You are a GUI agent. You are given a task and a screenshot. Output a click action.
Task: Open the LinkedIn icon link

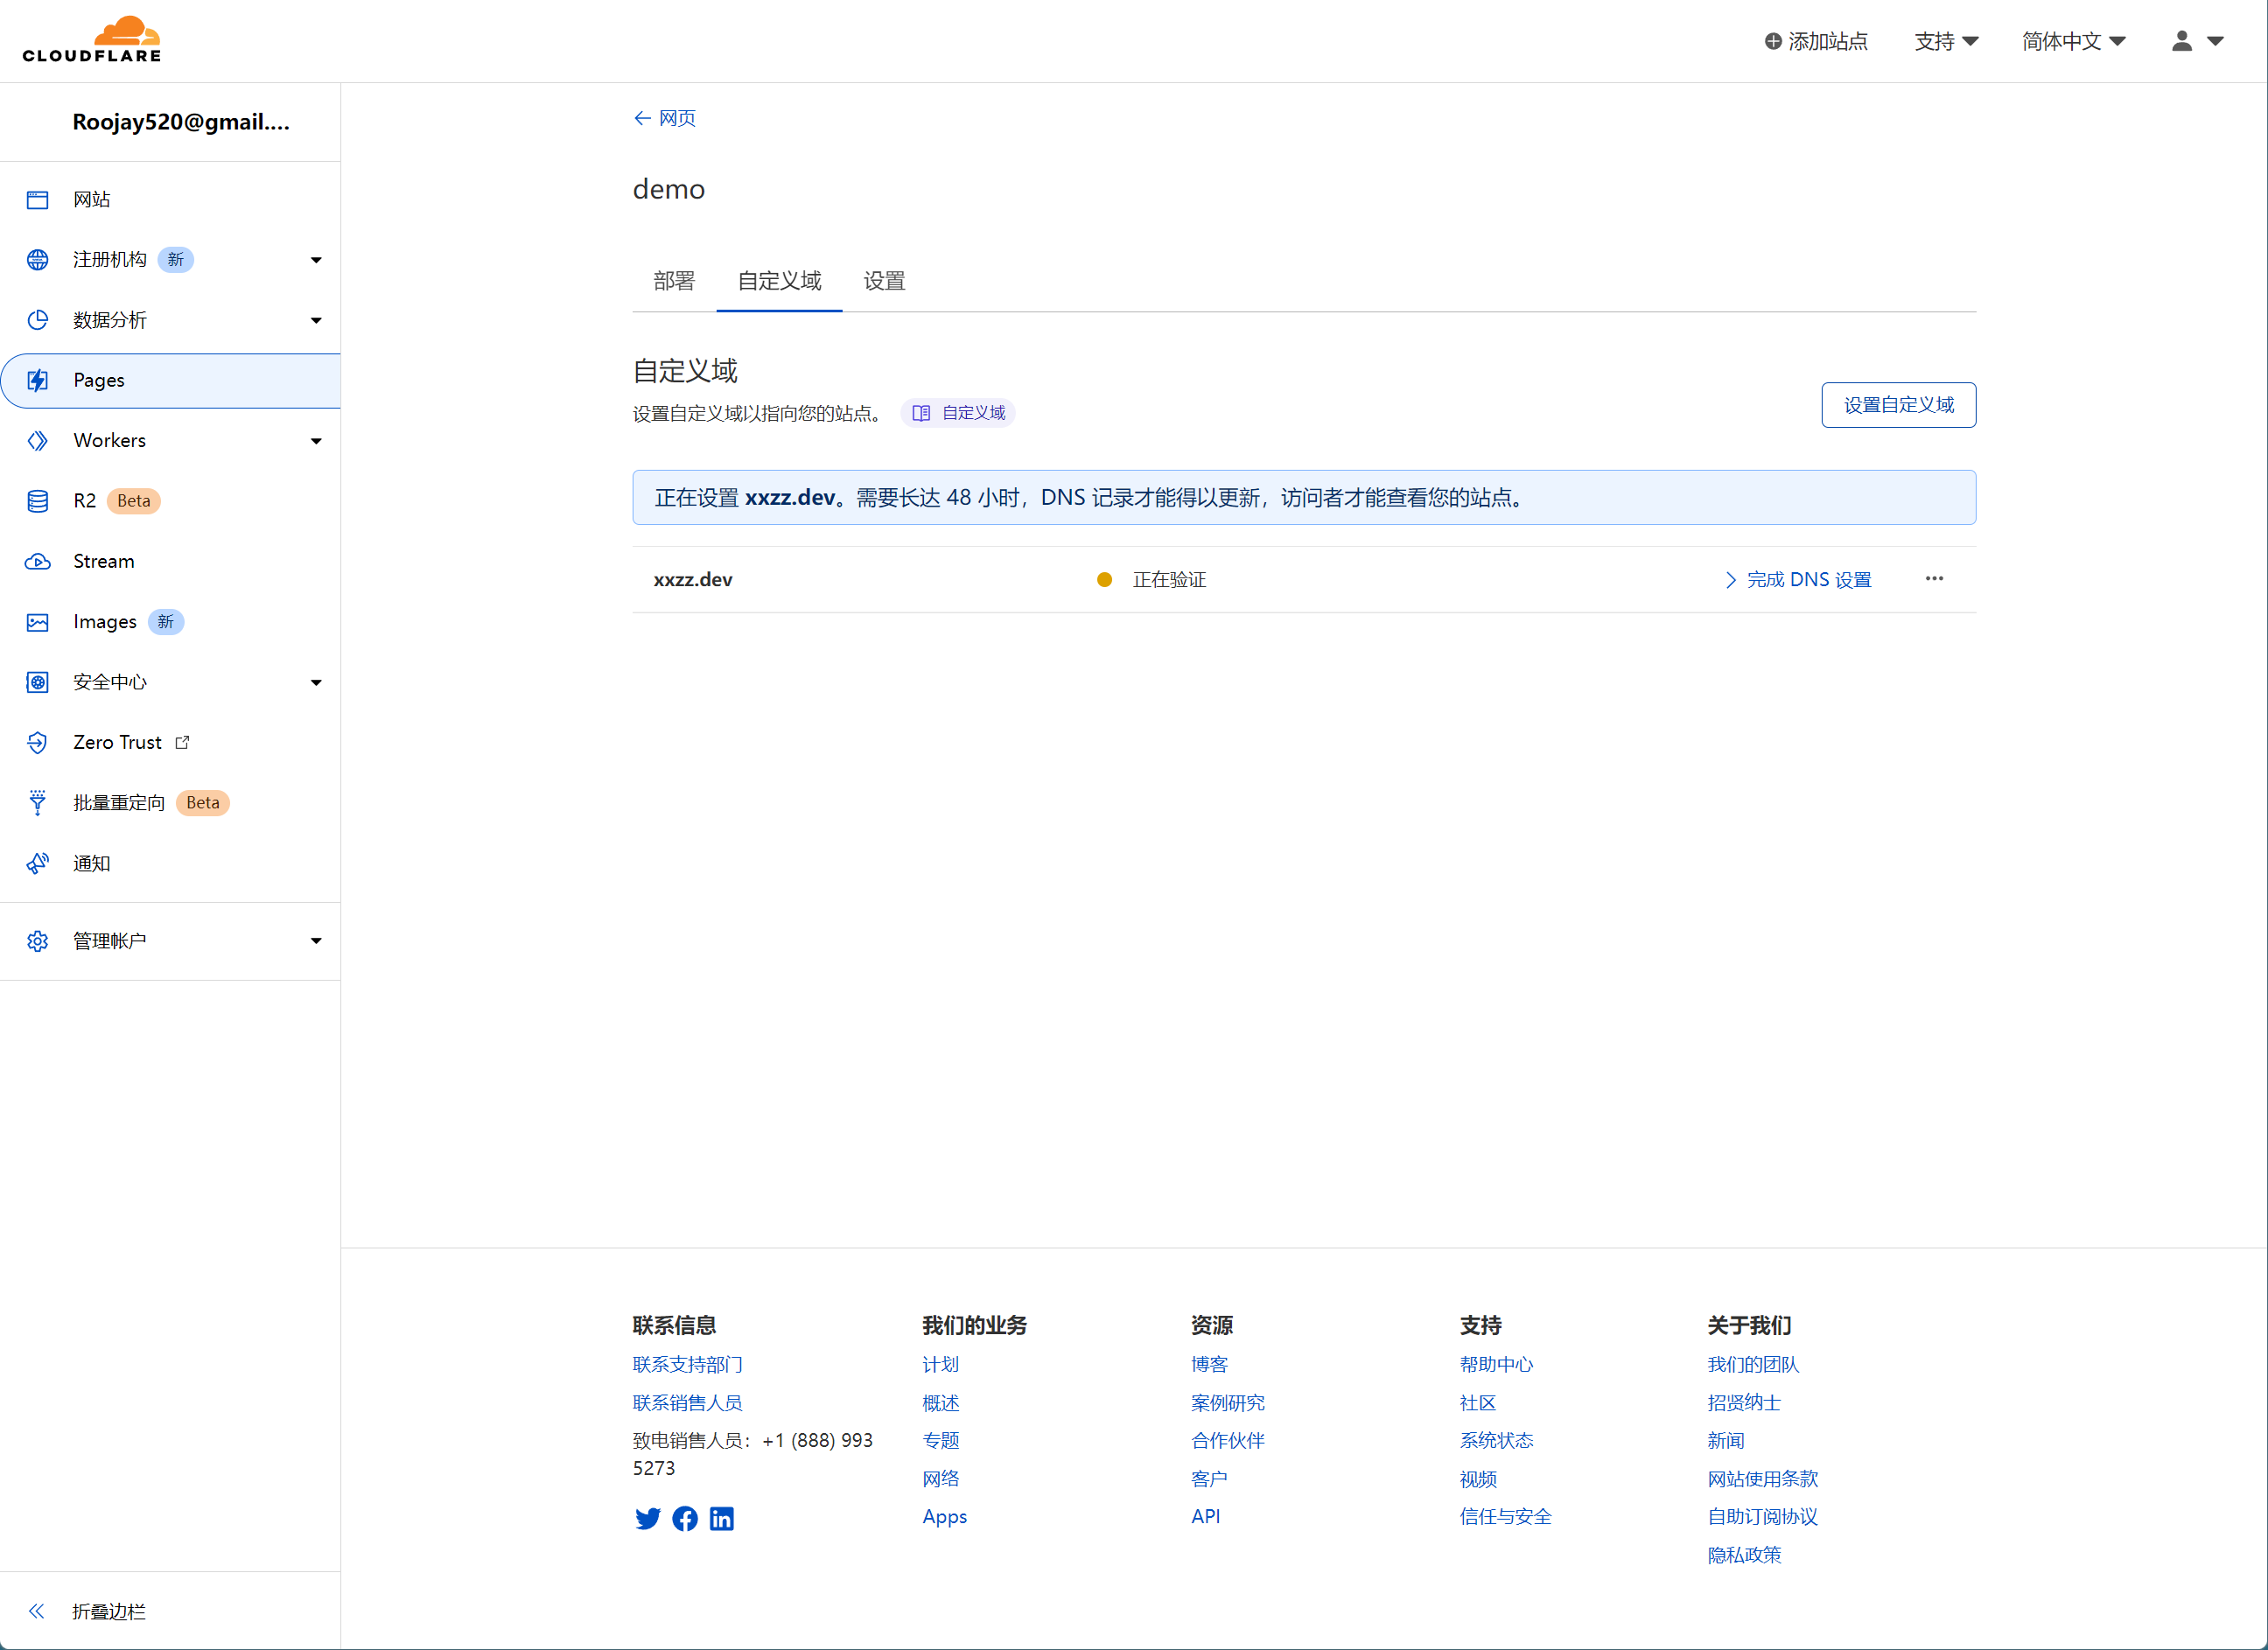point(721,1518)
